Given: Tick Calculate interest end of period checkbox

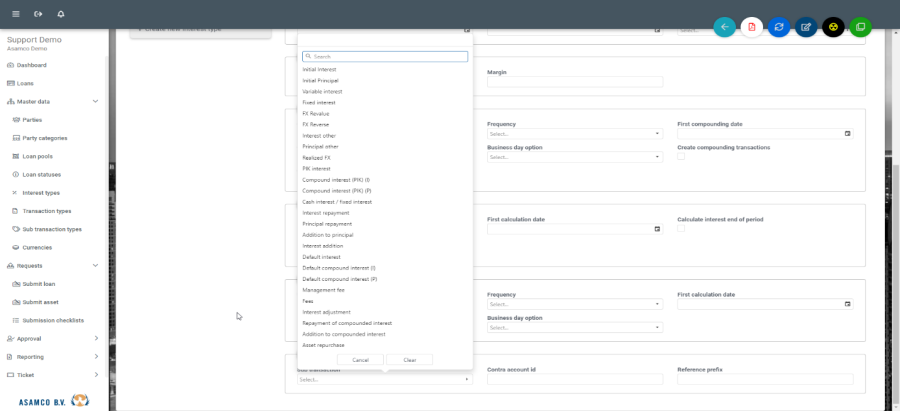Looking at the screenshot, I should coord(681,229).
